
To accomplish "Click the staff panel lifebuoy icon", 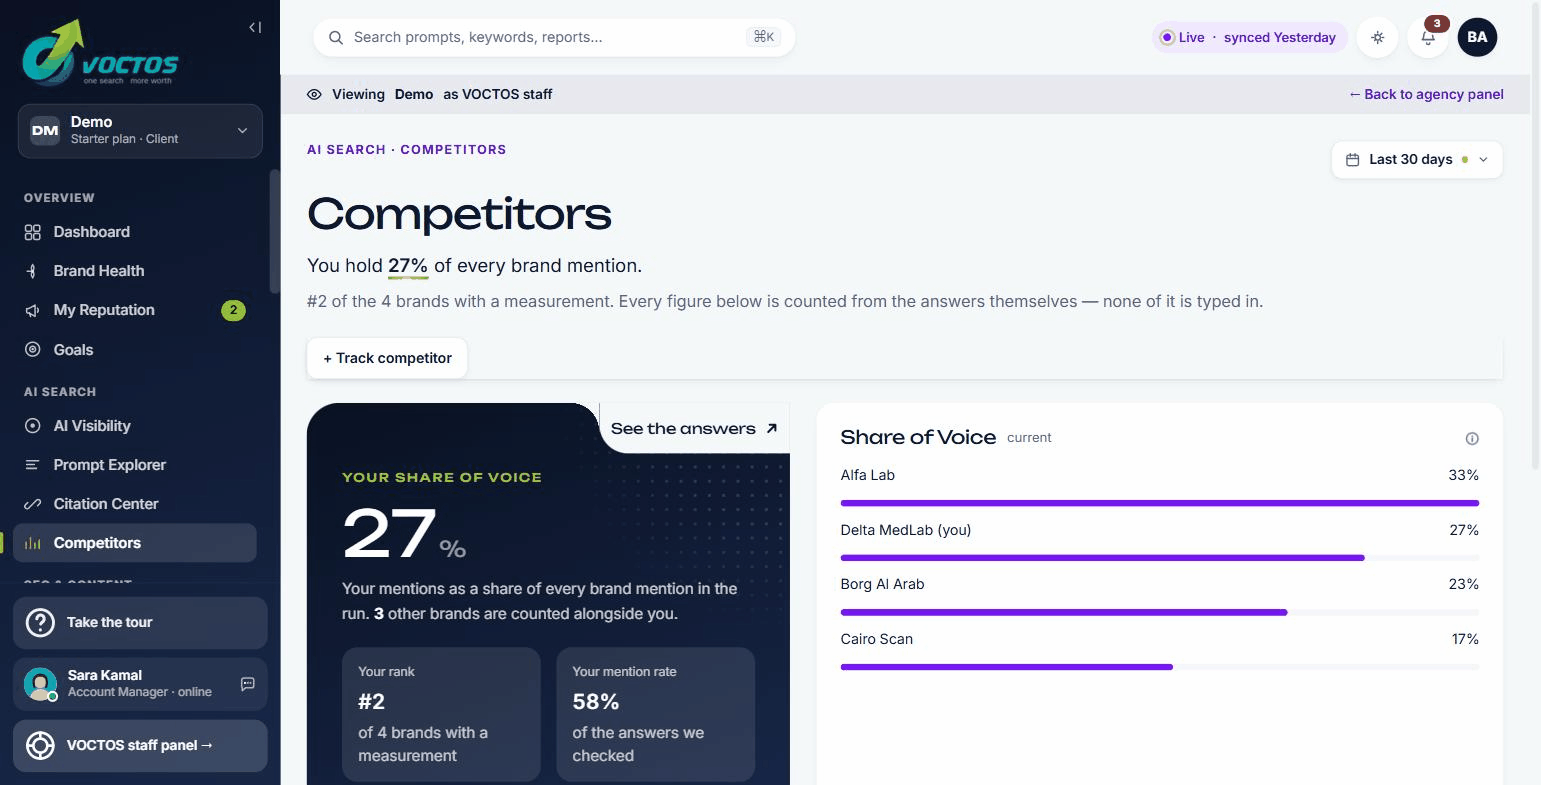I will point(40,746).
